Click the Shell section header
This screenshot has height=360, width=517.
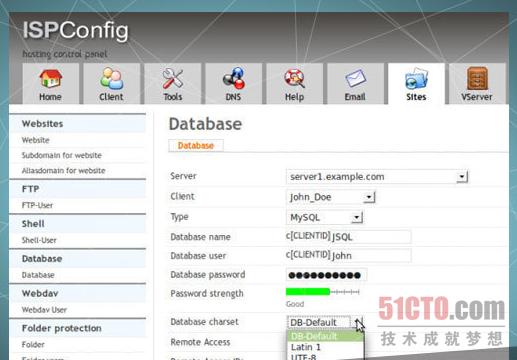tap(77, 224)
